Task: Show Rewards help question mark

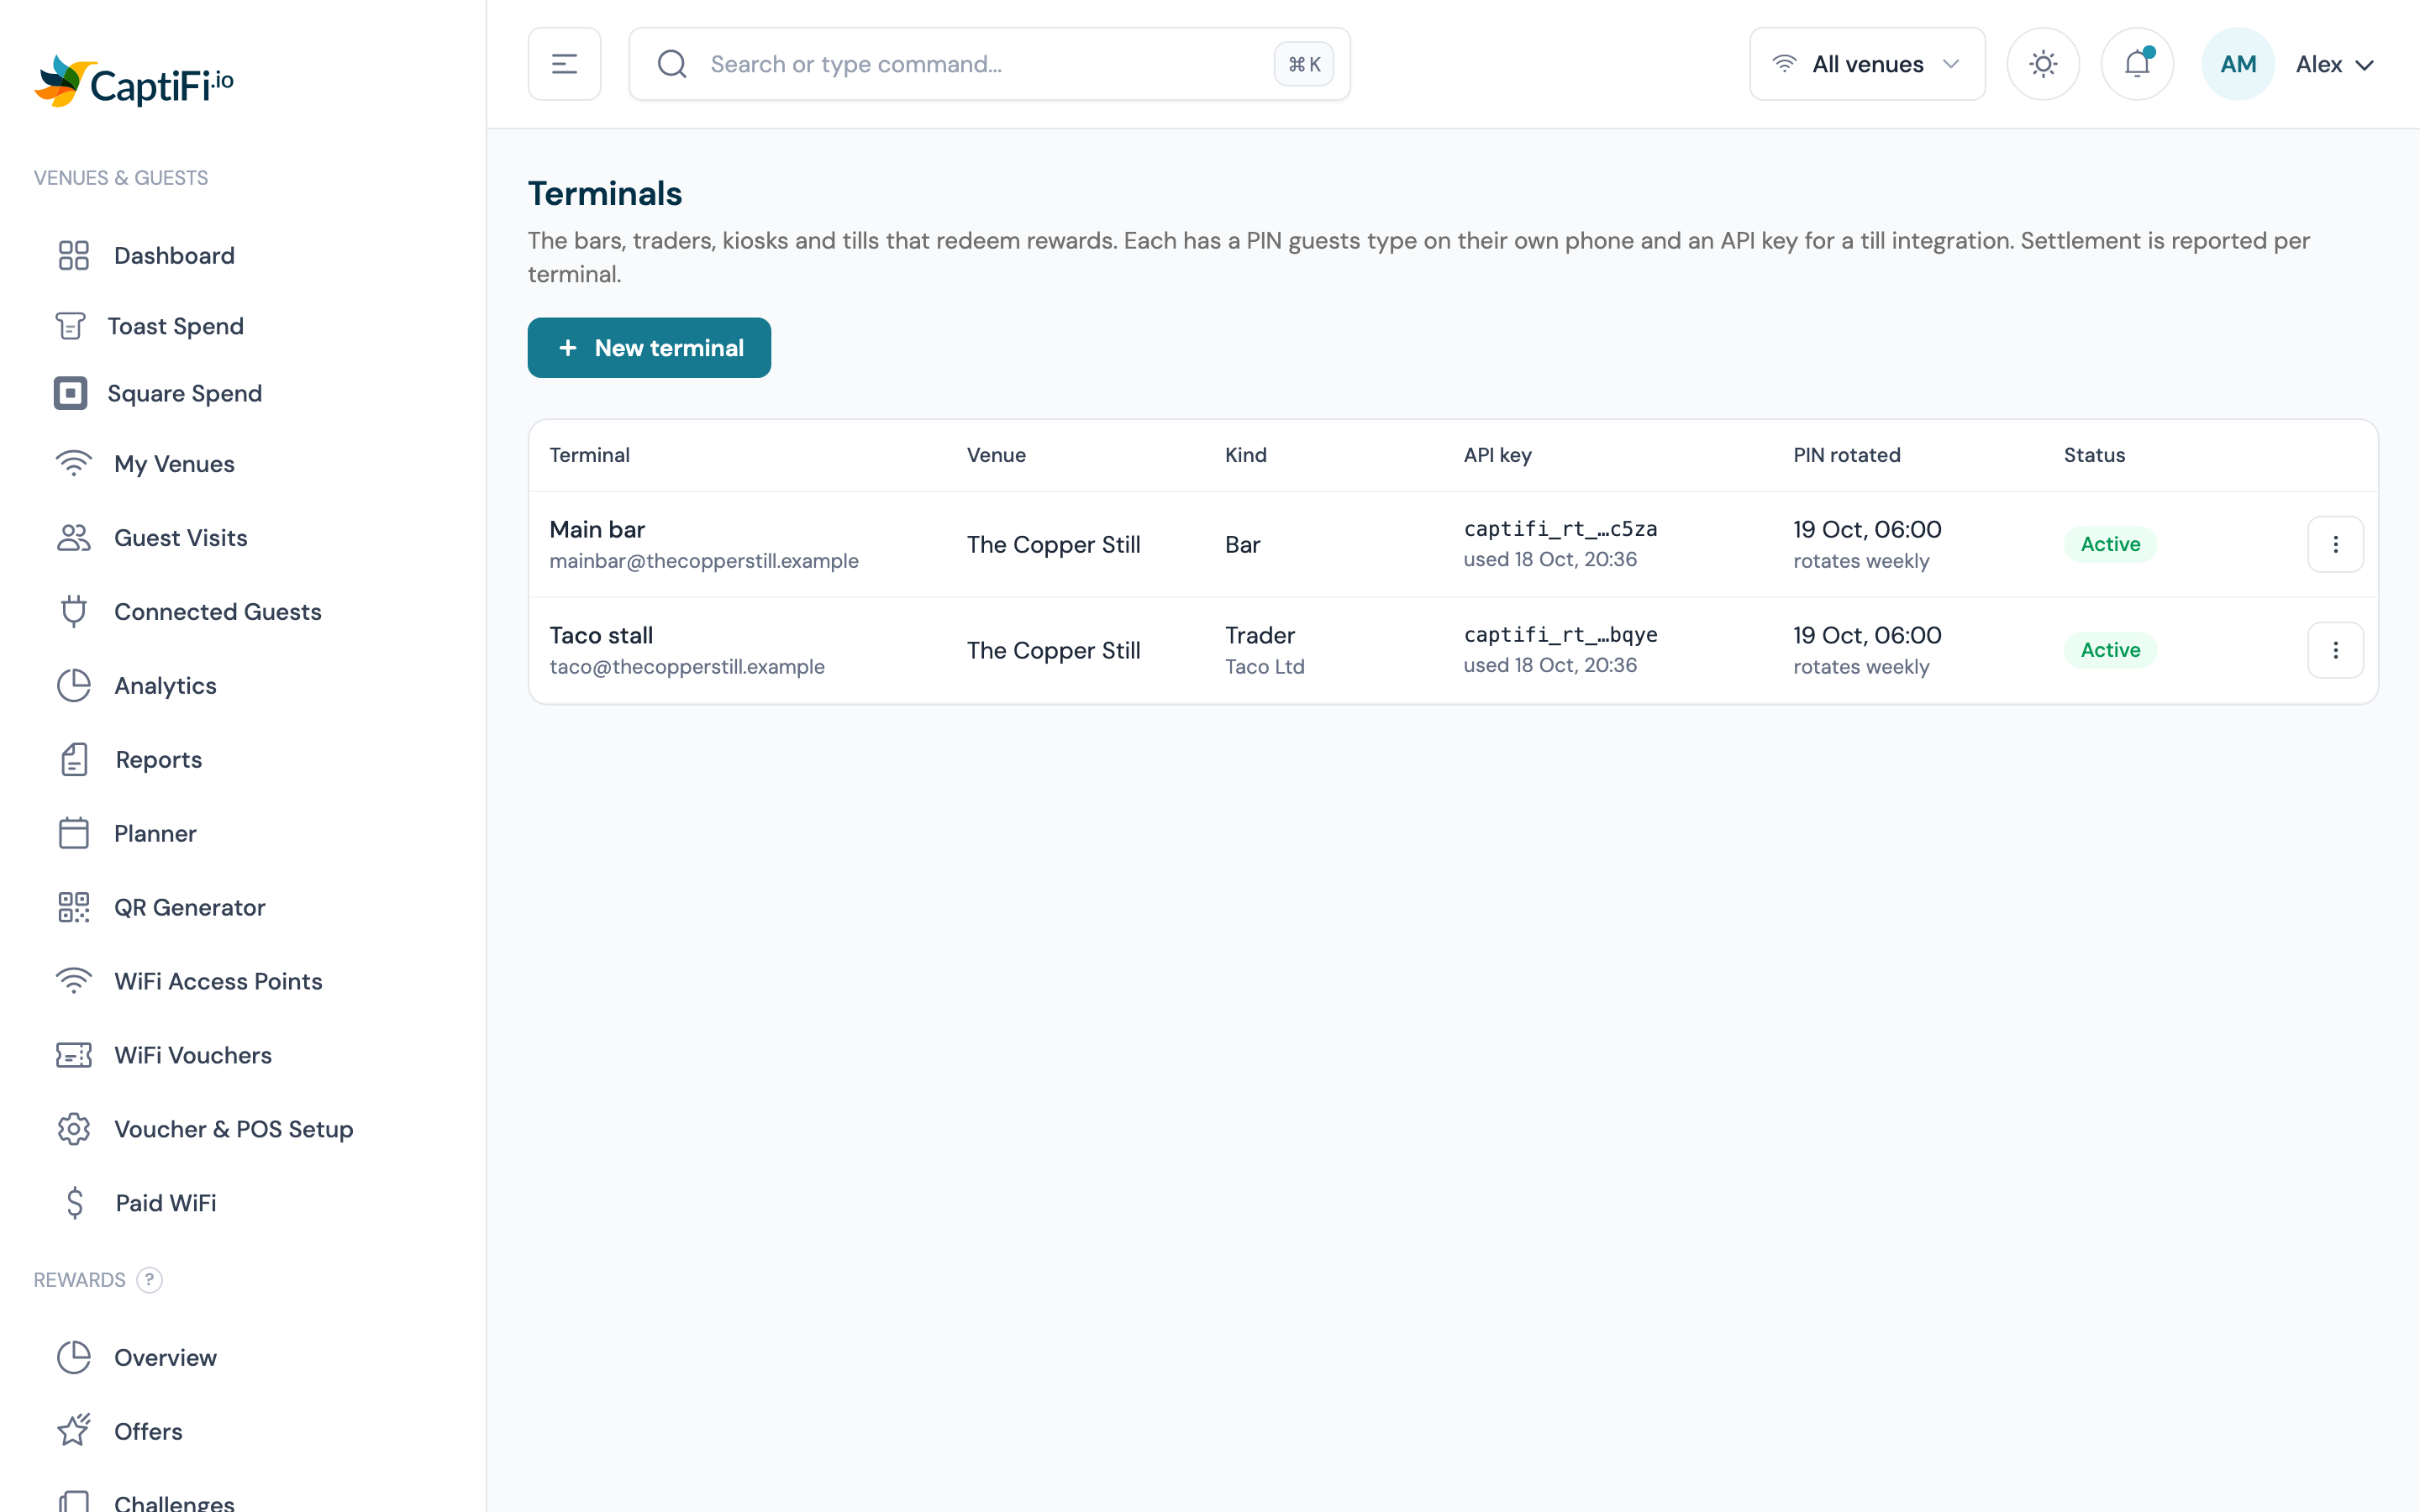Action: 149,1280
